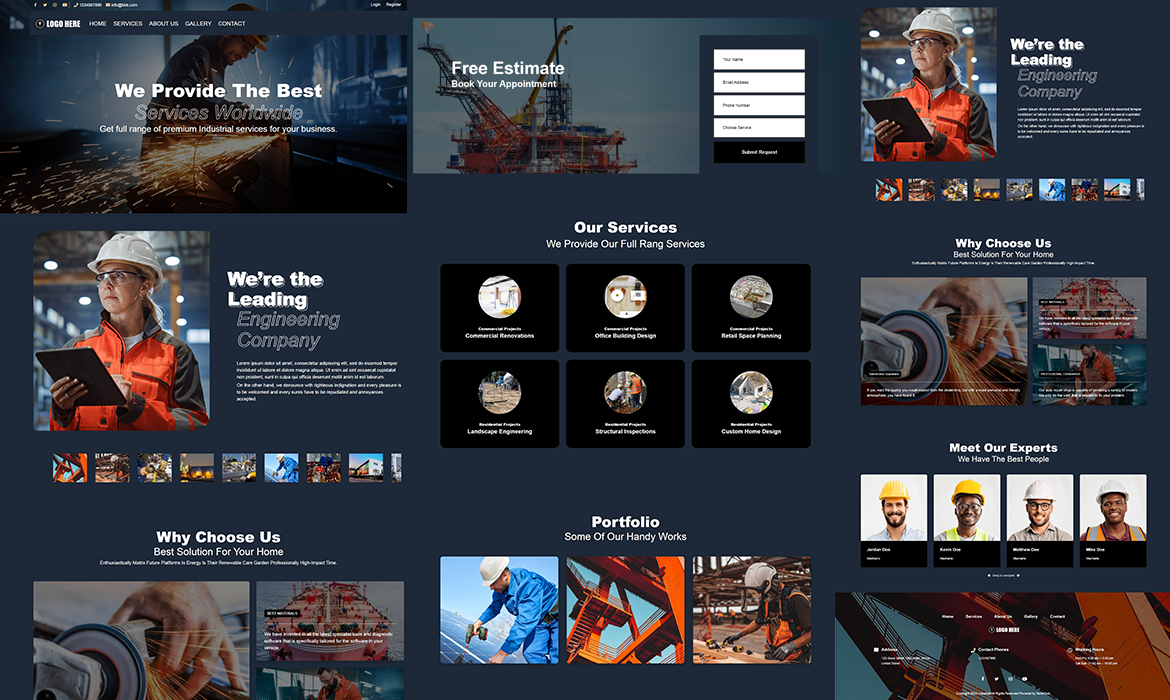The width and height of the screenshot is (1170, 700).
Task: Click the Login link at top right
Action: (x=375, y=5)
